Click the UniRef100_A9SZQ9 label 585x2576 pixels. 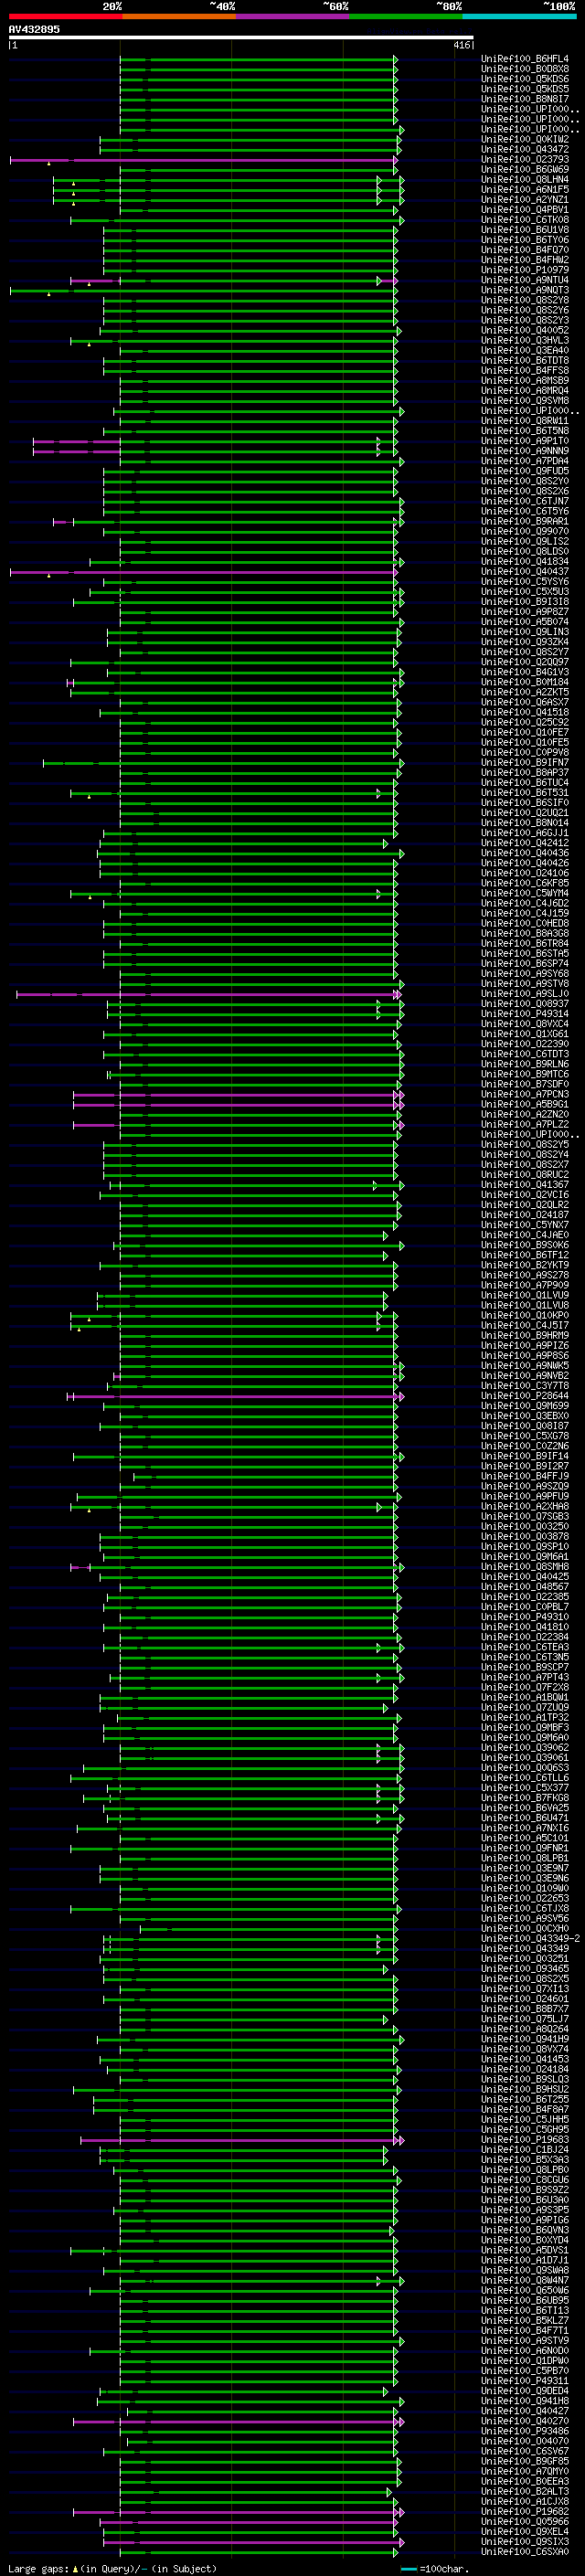click(525, 1485)
